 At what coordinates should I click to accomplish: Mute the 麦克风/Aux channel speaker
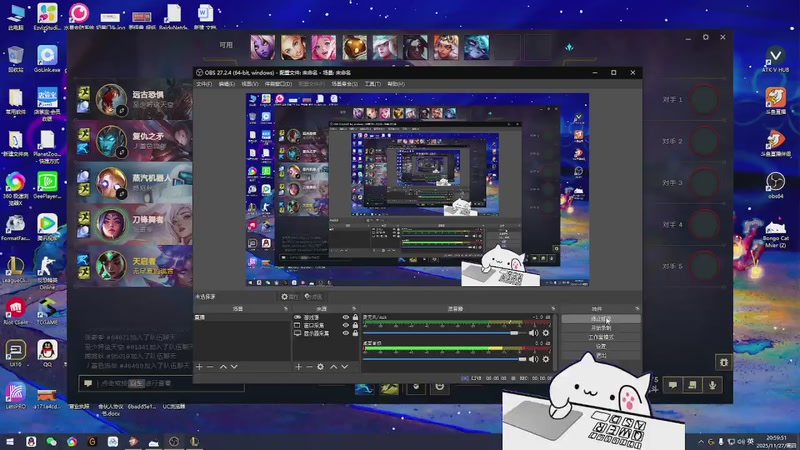tap(534, 333)
